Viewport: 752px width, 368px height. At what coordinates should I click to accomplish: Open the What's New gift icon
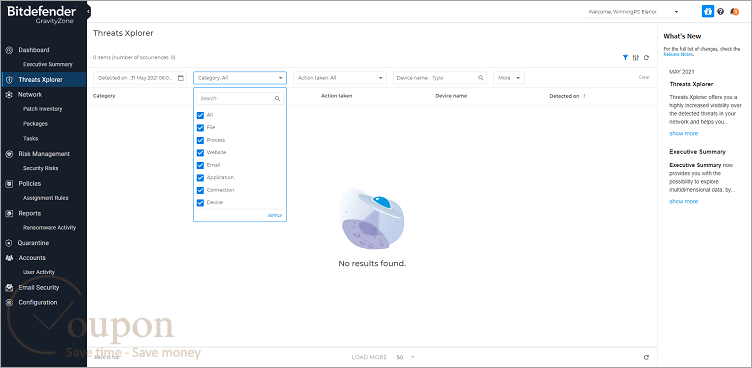[x=708, y=12]
